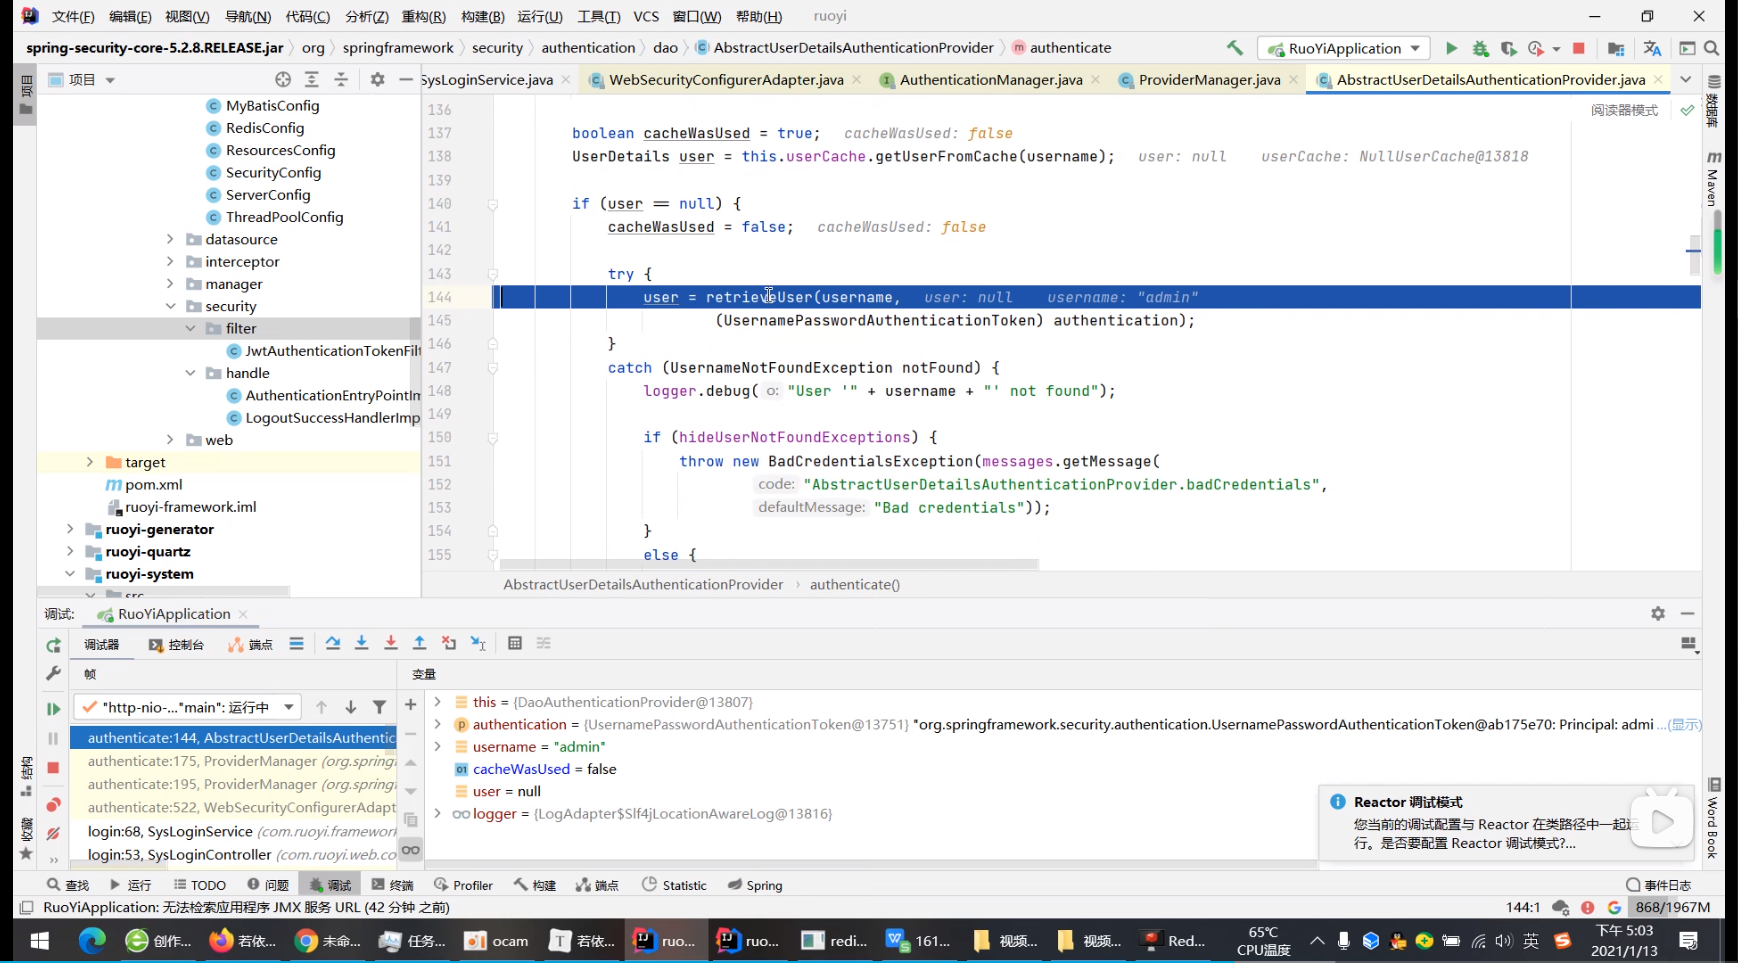Click the Windows Start button

(40, 941)
